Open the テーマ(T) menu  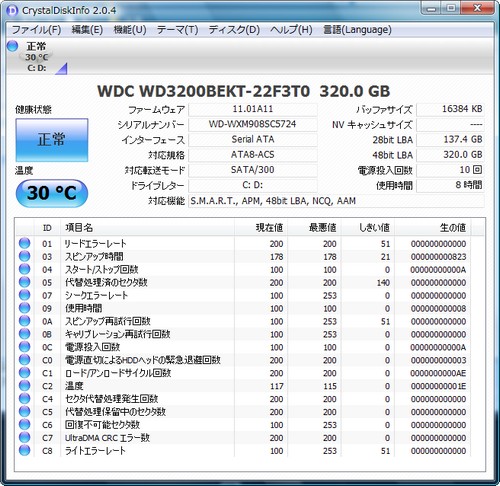[177, 30]
